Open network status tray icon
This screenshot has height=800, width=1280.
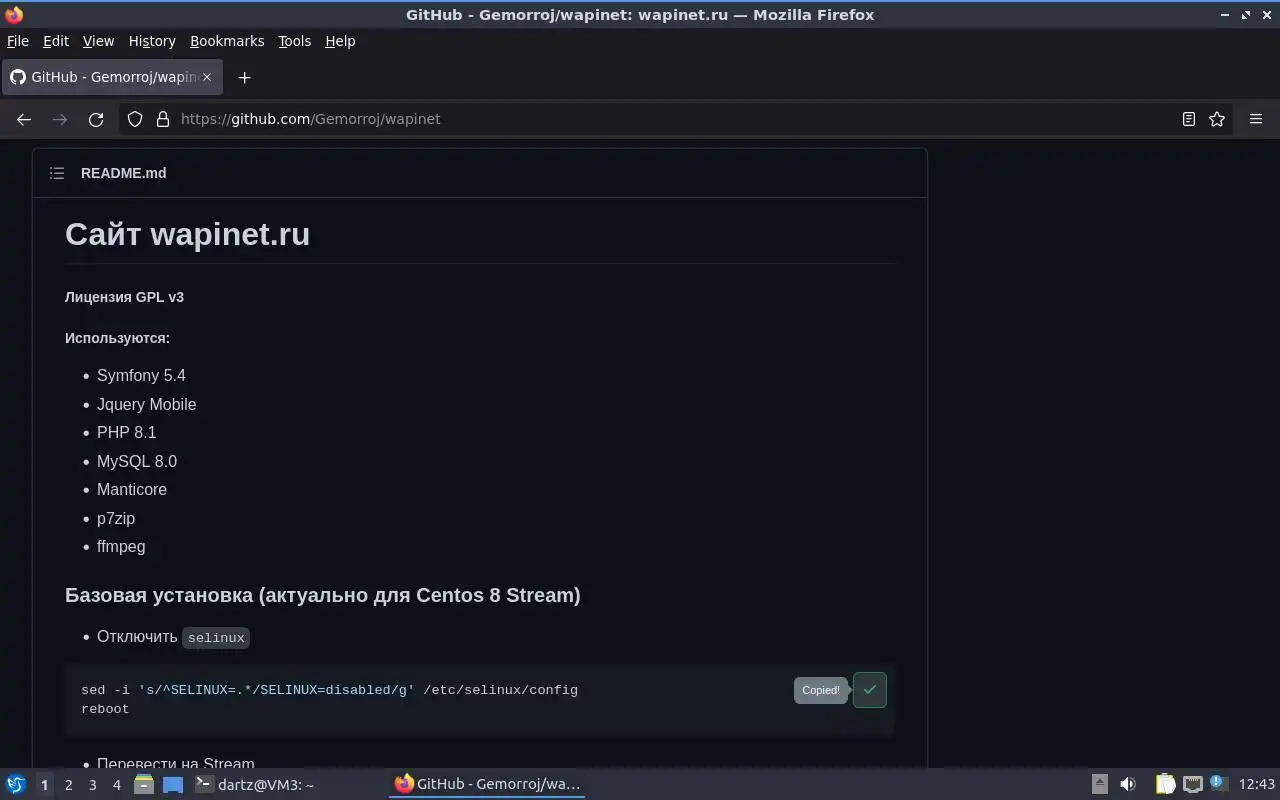tap(1193, 784)
